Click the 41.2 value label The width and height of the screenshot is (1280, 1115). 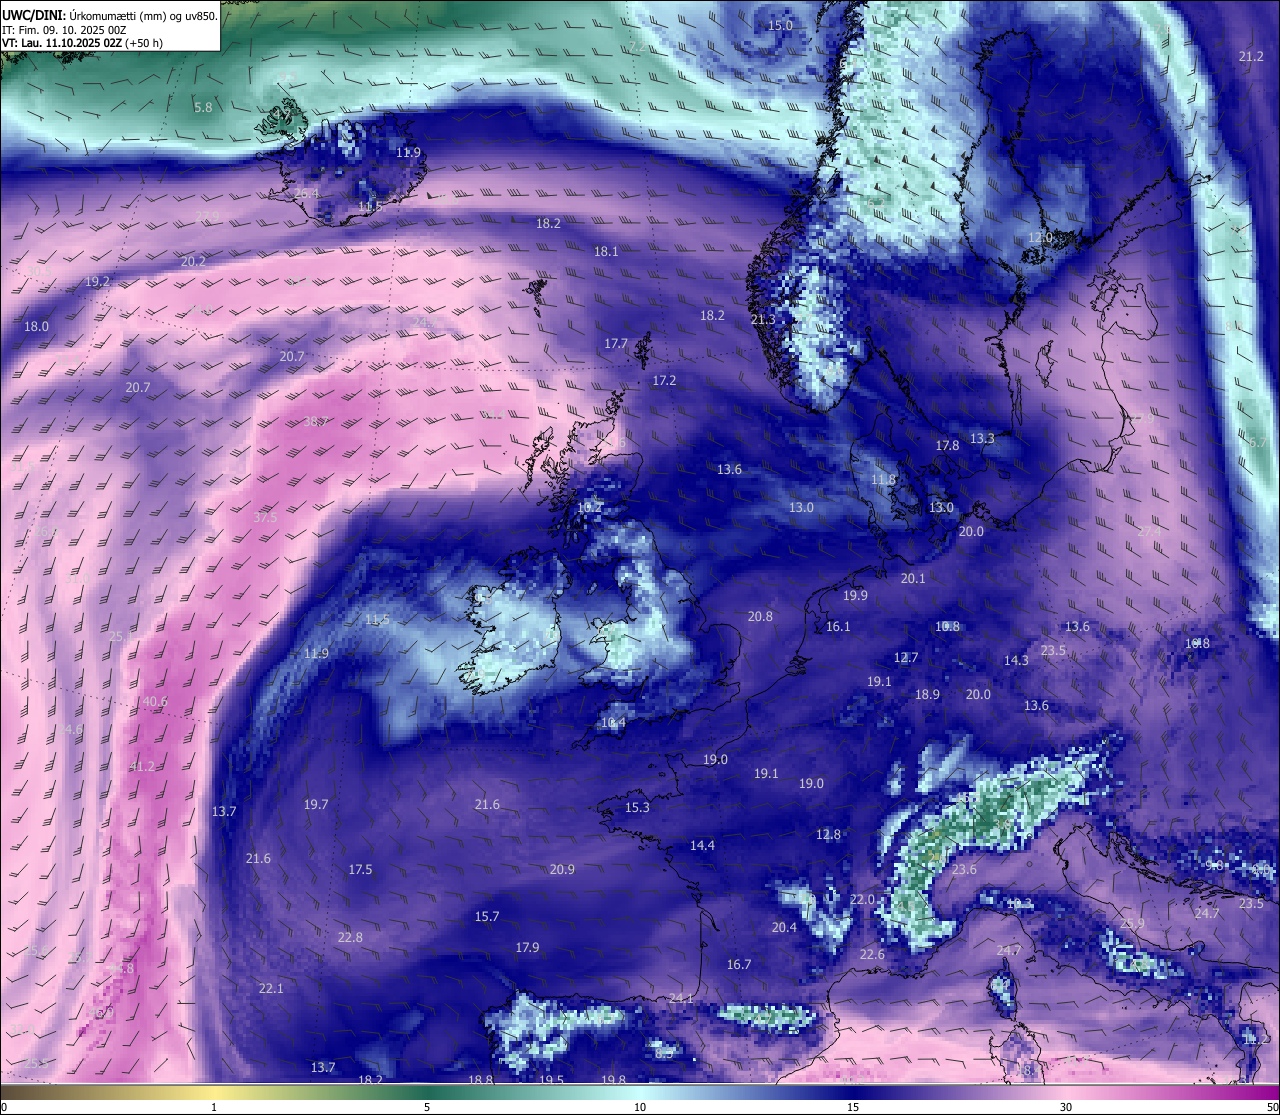142,767
